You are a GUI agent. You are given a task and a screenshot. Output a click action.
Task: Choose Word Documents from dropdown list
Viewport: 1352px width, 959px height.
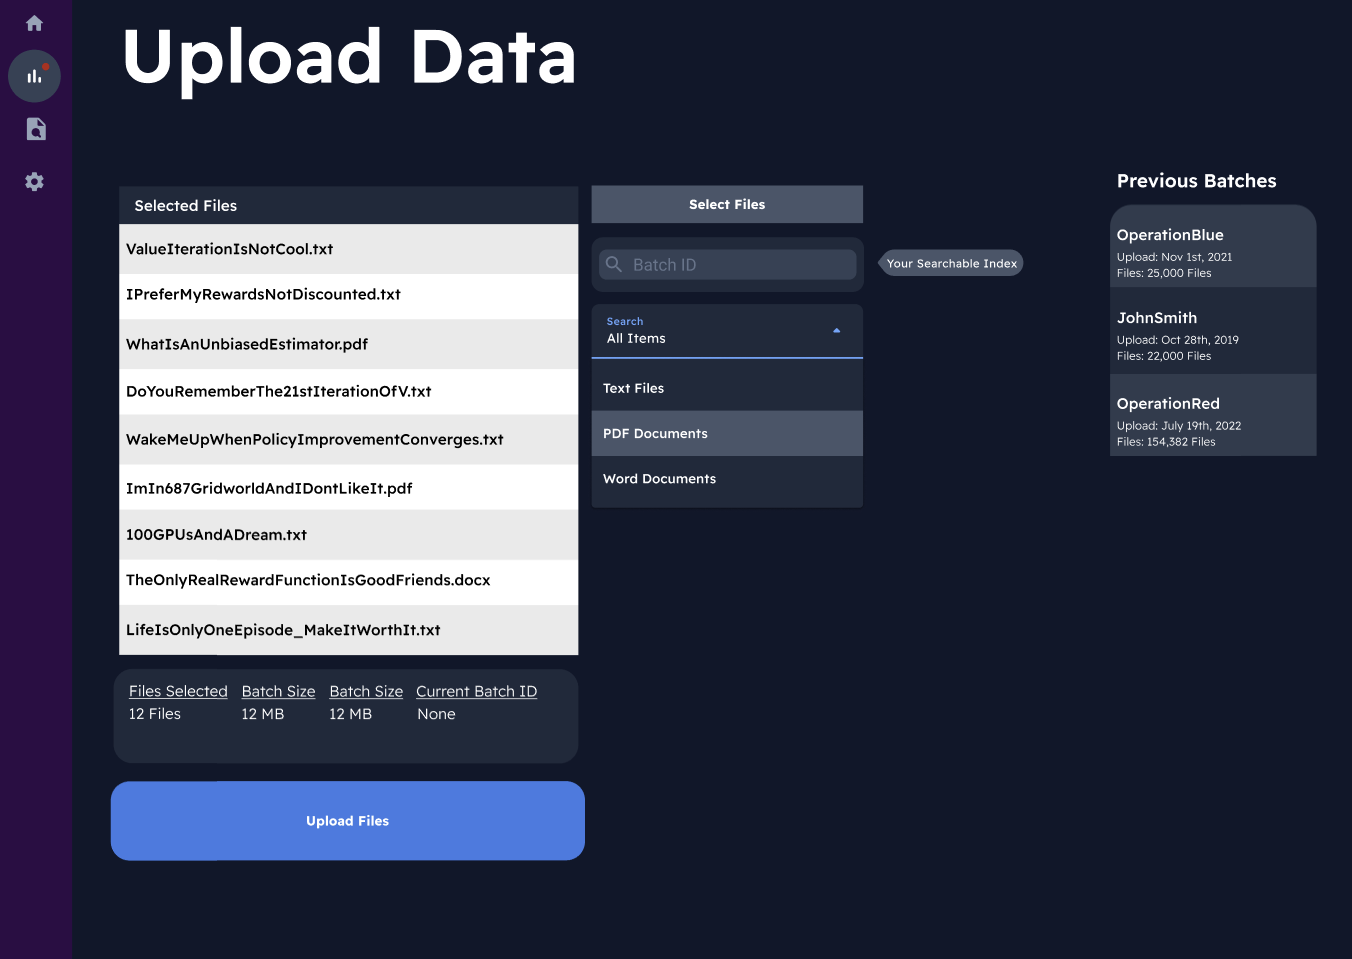727,479
